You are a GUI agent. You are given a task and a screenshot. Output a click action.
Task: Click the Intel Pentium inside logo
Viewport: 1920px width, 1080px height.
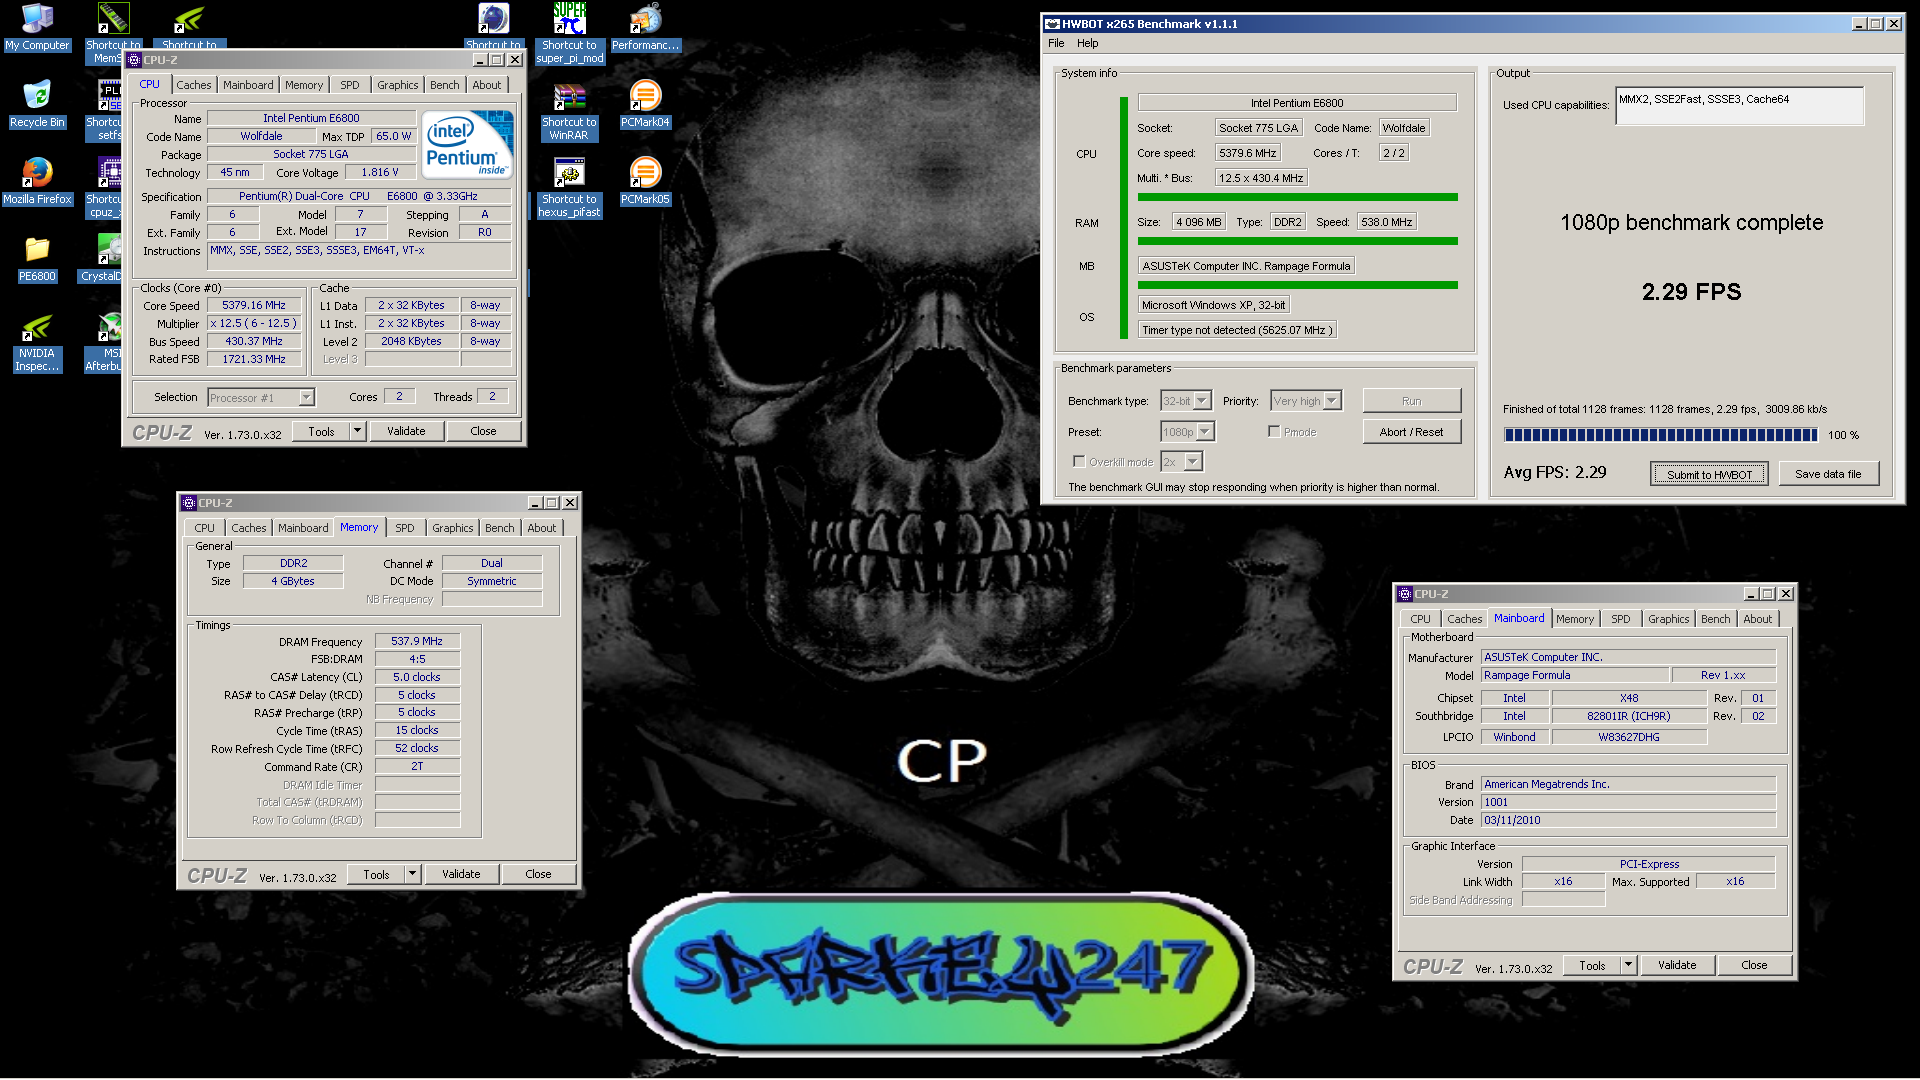pos(468,145)
